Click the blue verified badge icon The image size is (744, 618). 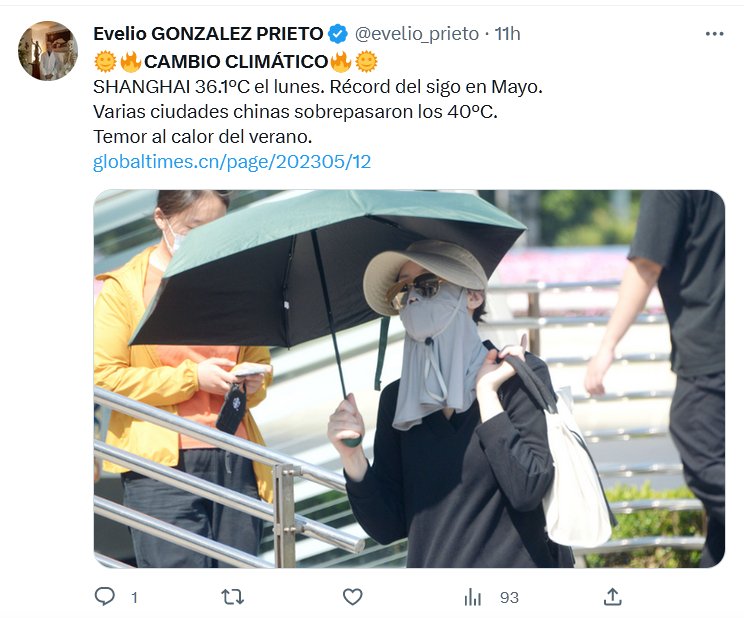pyautogui.click(x=338, y=34)
